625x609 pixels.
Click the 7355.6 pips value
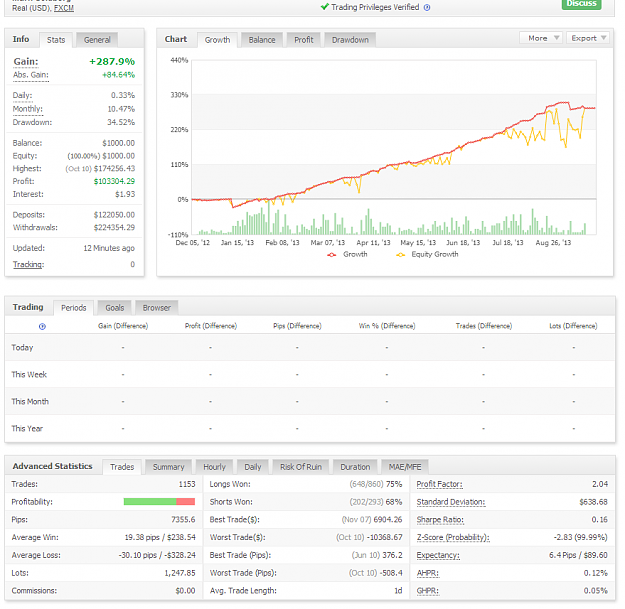click(183, 520)
